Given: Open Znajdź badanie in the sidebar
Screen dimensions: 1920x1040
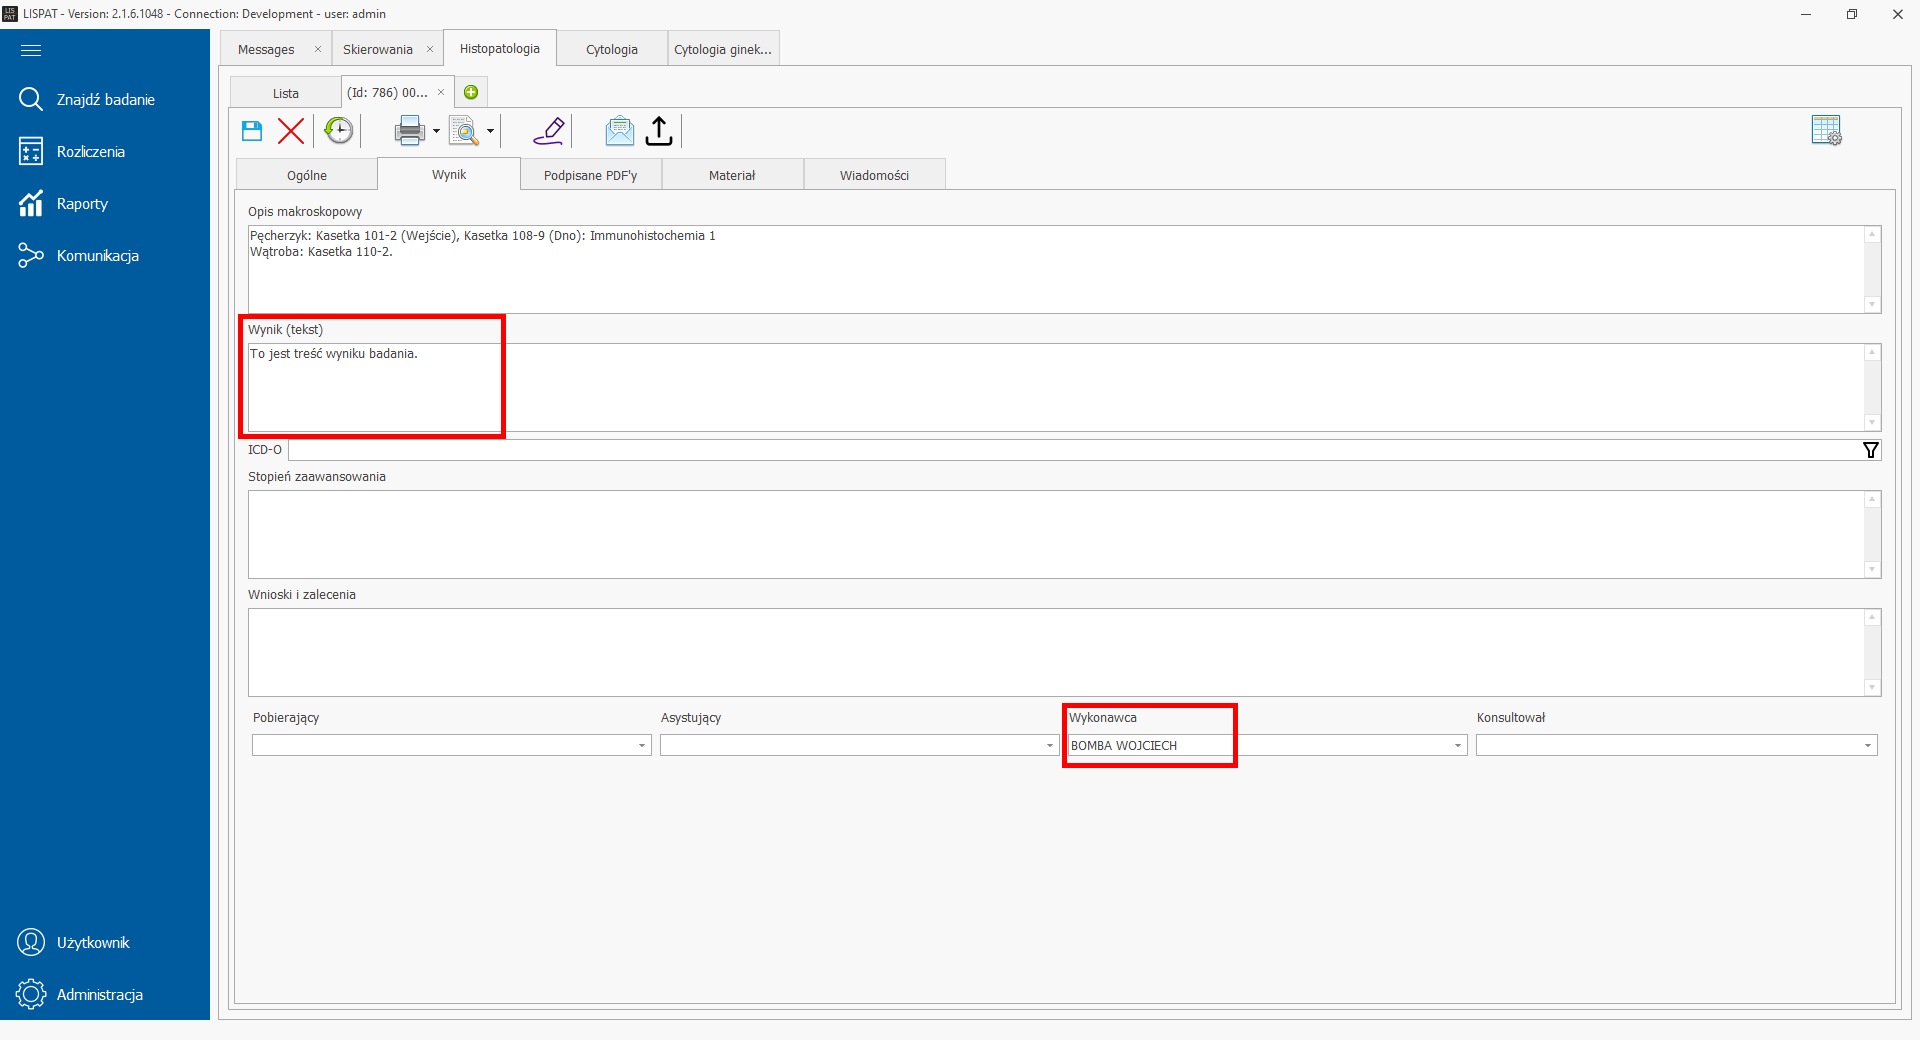Looking at the screenshot, I should point(105,100).
